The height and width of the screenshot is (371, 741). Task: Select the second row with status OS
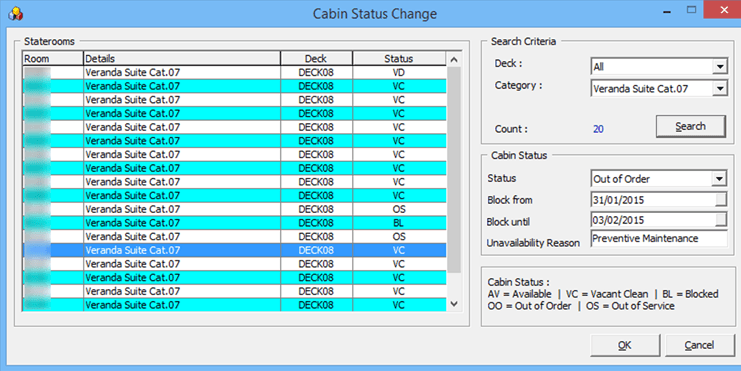(234, 236)
